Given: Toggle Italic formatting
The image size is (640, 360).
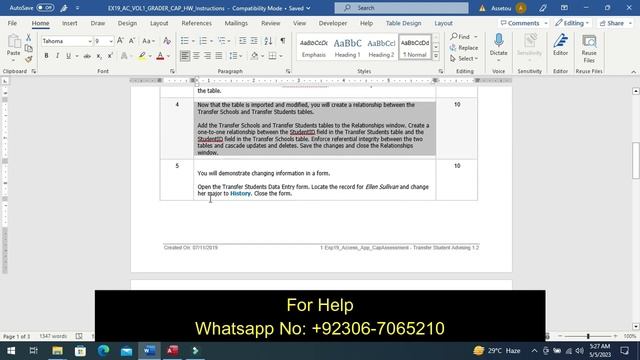Looking at the screenshot, I should (x=57, y=56).
